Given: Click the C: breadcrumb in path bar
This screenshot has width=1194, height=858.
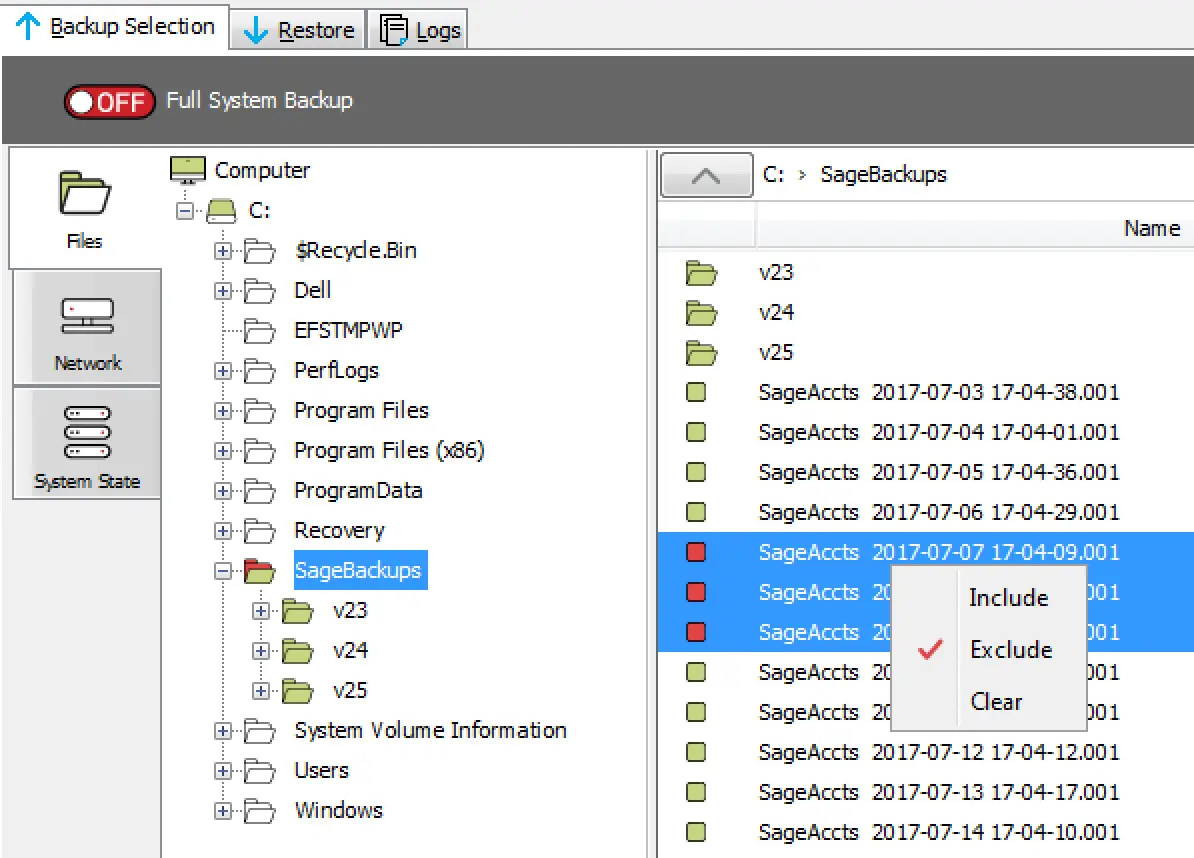Looking at the screenshot, I should 773,175.
